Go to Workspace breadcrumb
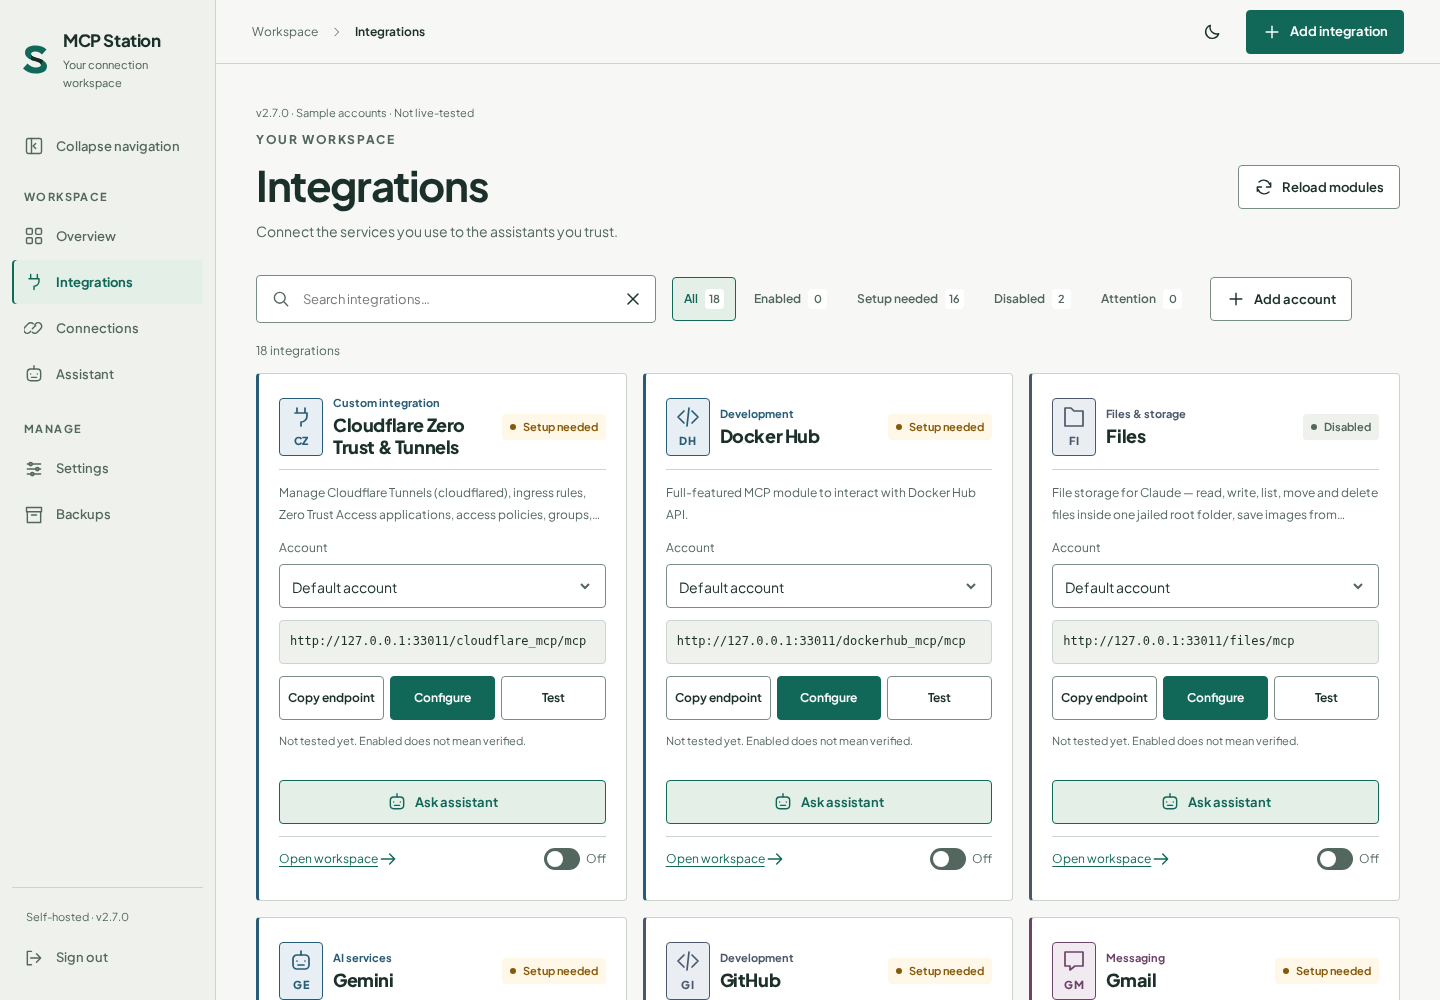The height and width of the screenshot is (1000, 1440). [x=285, y=32]
